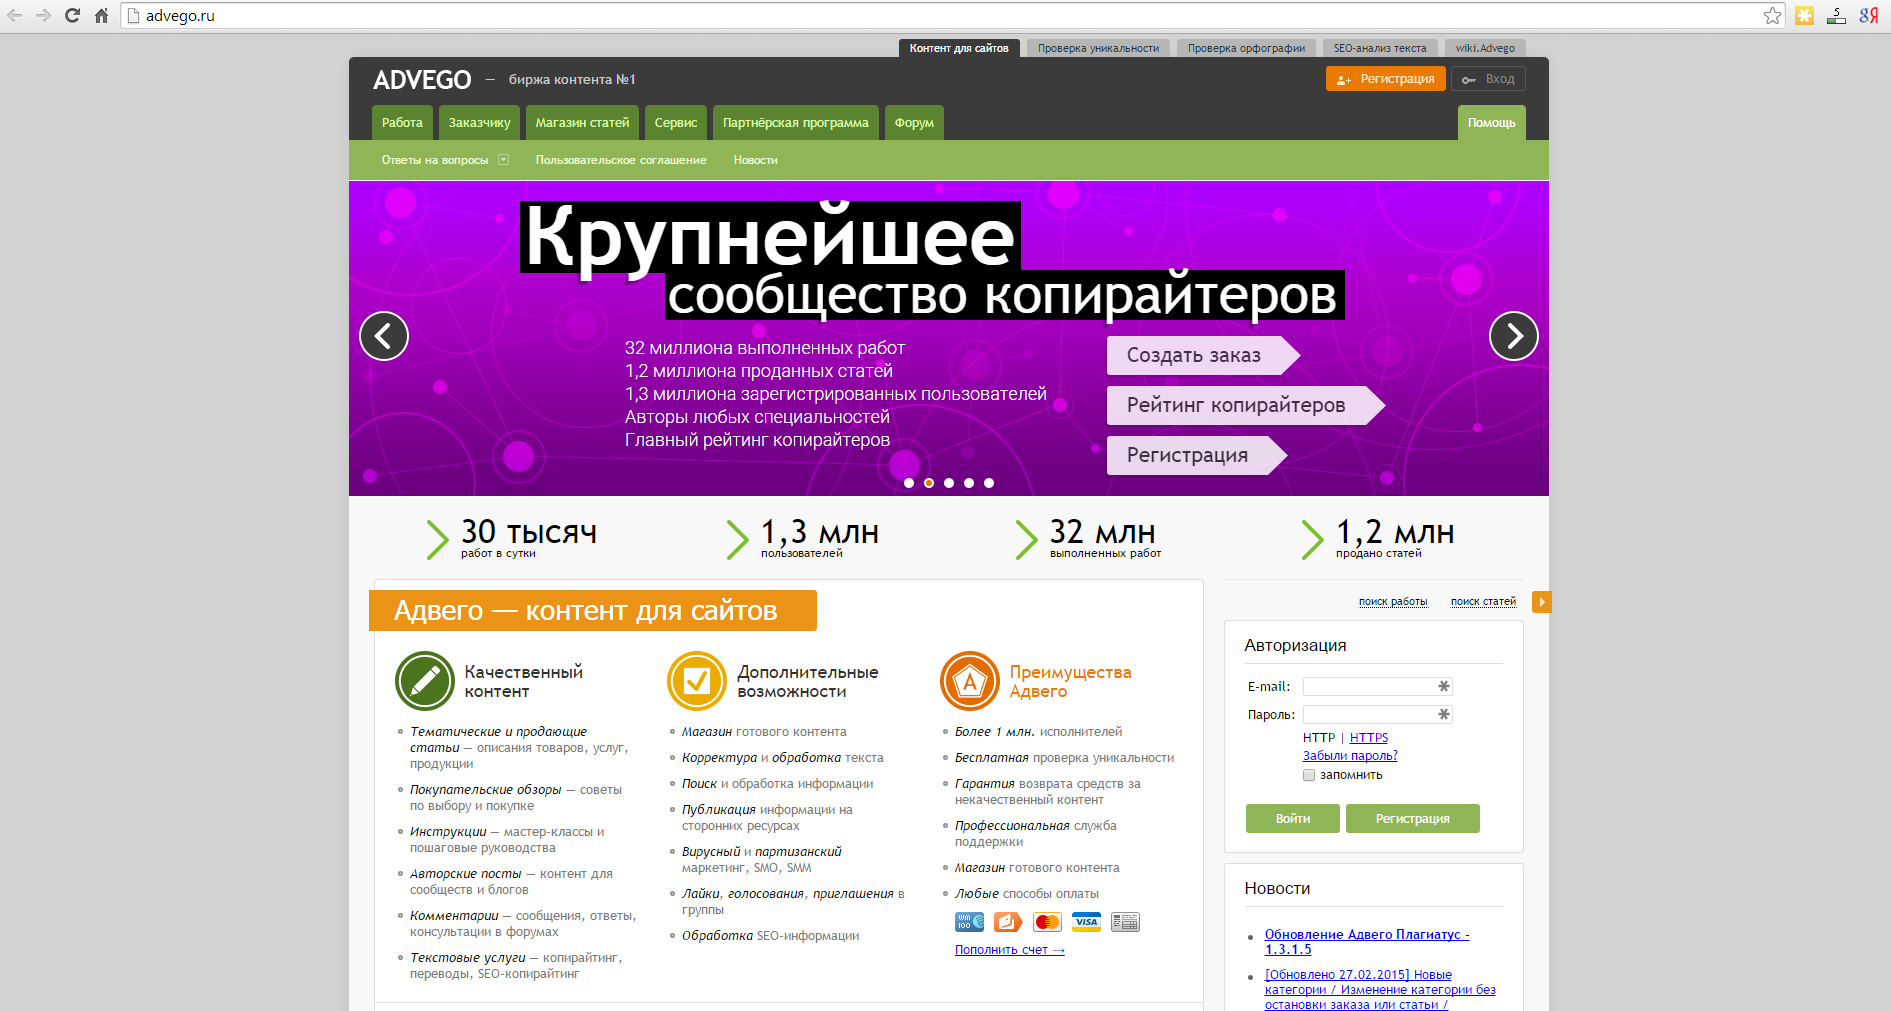The image size is (1891, 1011).
Task: Open the Заказчику menu tab
Action: [x=479, y=123]
